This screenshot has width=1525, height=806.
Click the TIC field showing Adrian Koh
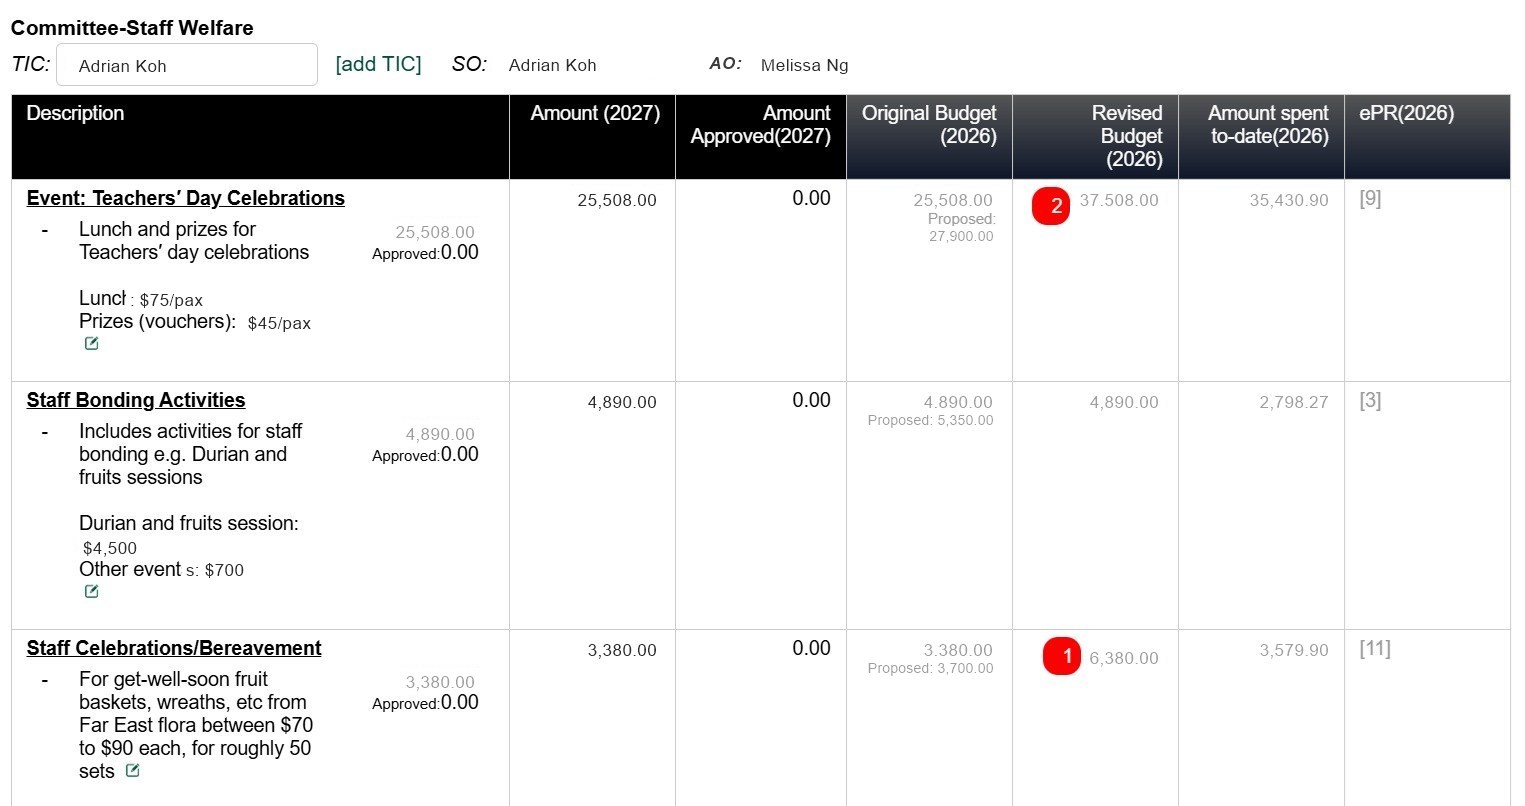pos(187,65)
